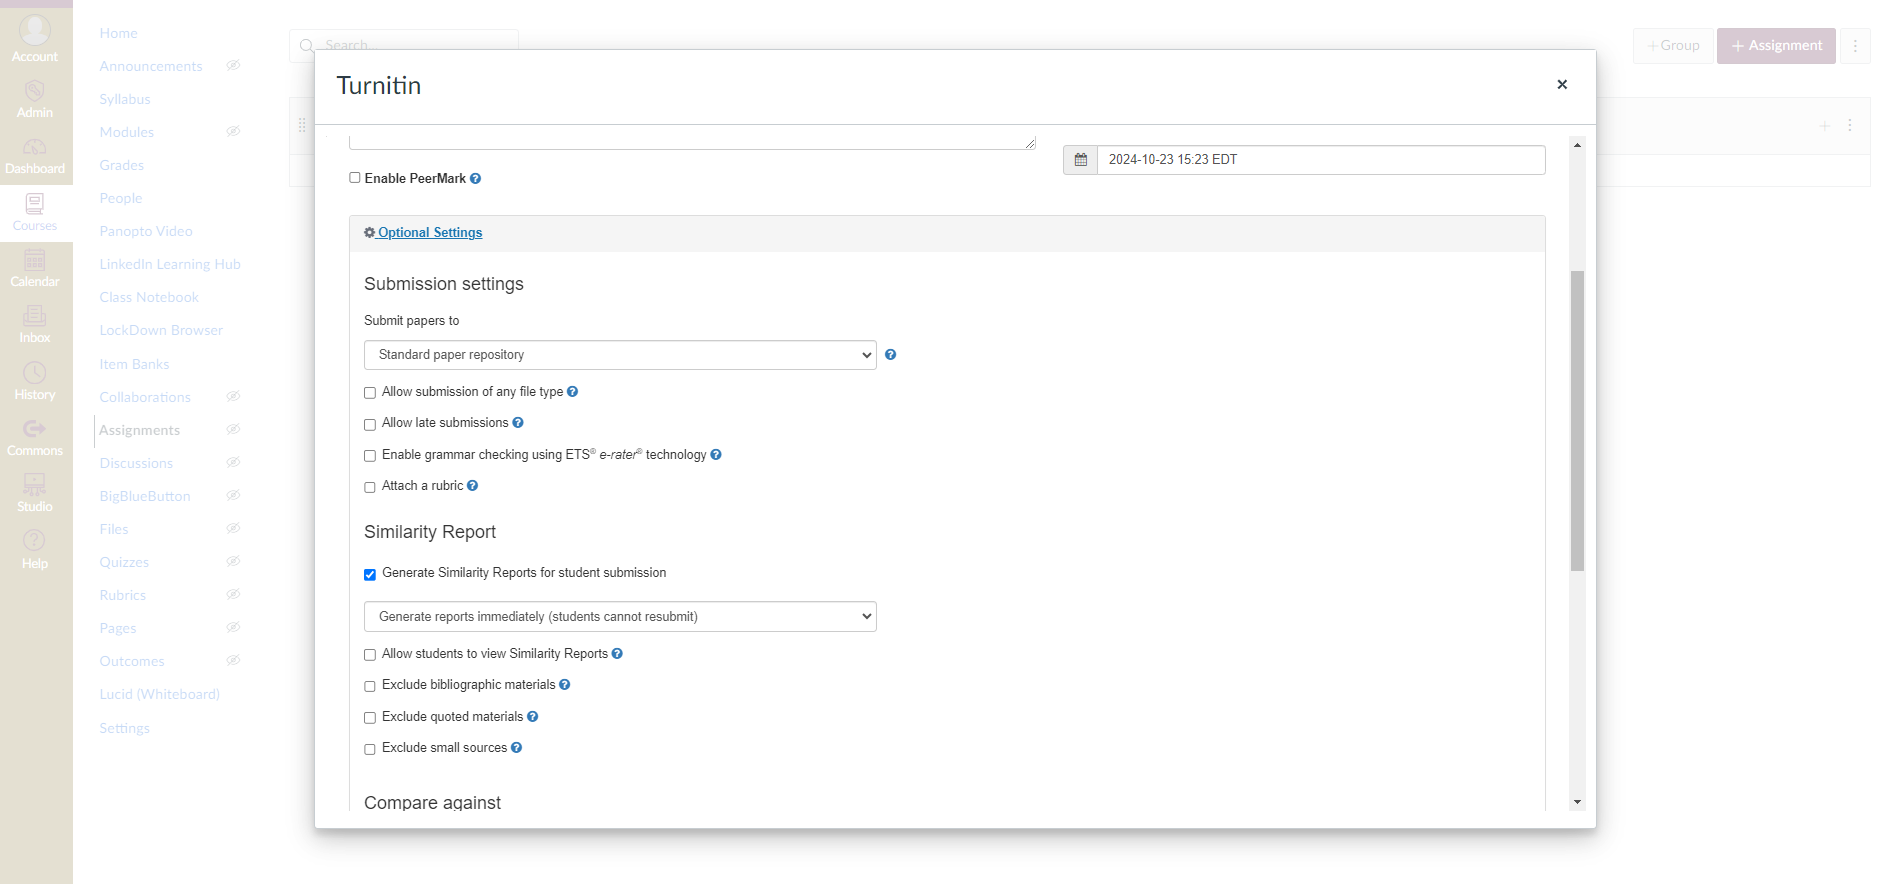The width and height of the screenshot is (1887, 884).
Task: Check Attach a rubric
Action: coord(370,488)
